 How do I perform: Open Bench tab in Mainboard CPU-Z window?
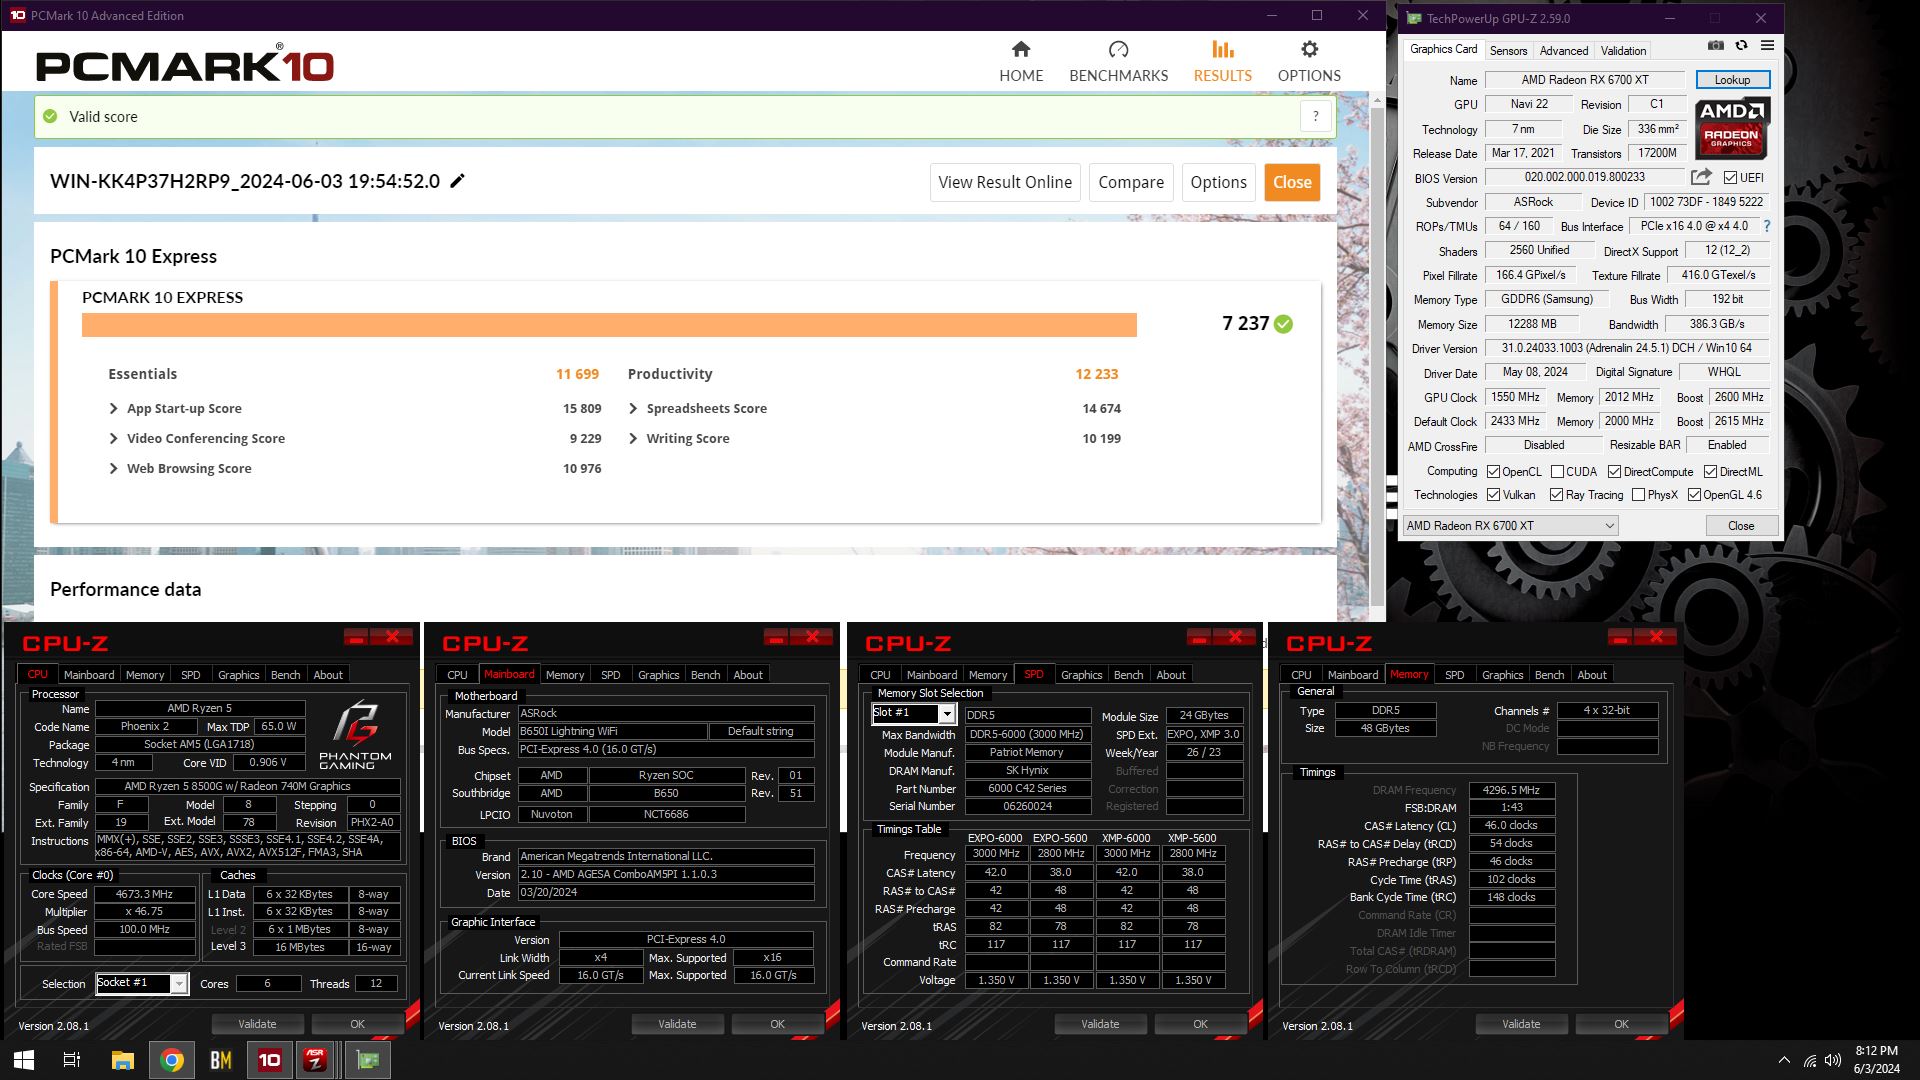pyautogui.click(x=705, y=675)
